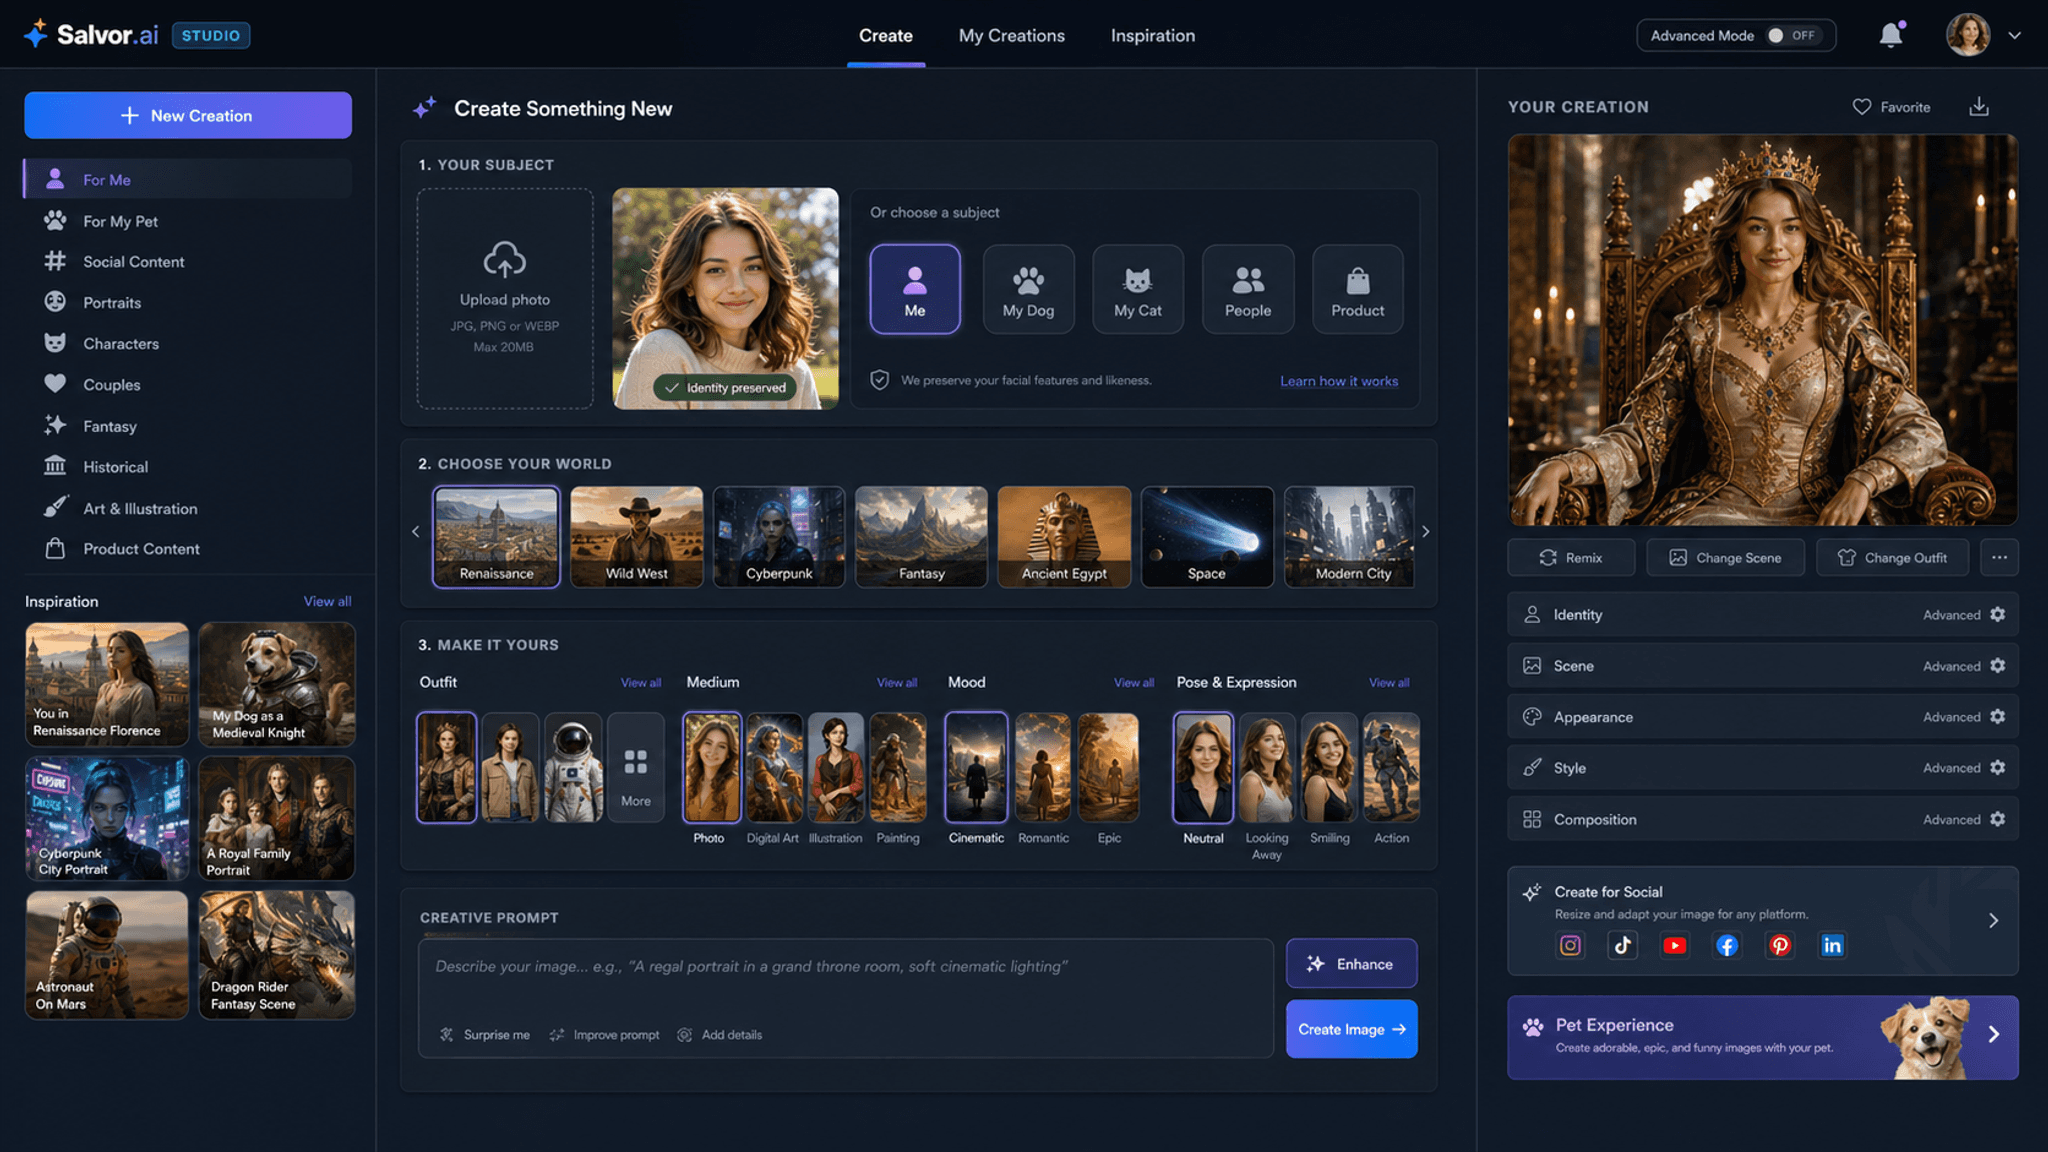Click the TikTok icon in Create for Social
This screenshot has height=1152, width=2048.
click(1622, 945)
